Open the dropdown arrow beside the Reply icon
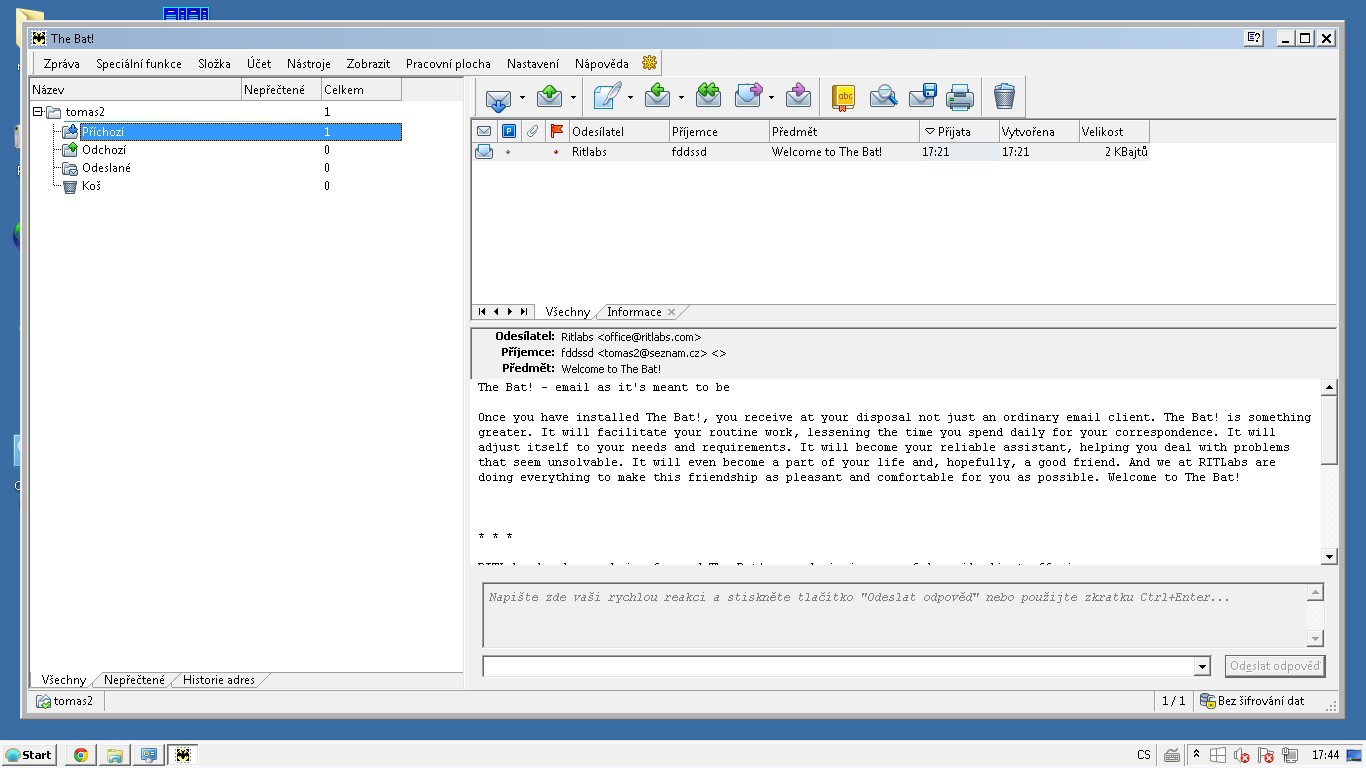This screenshot has width=1366, height=768. point(681,97)
